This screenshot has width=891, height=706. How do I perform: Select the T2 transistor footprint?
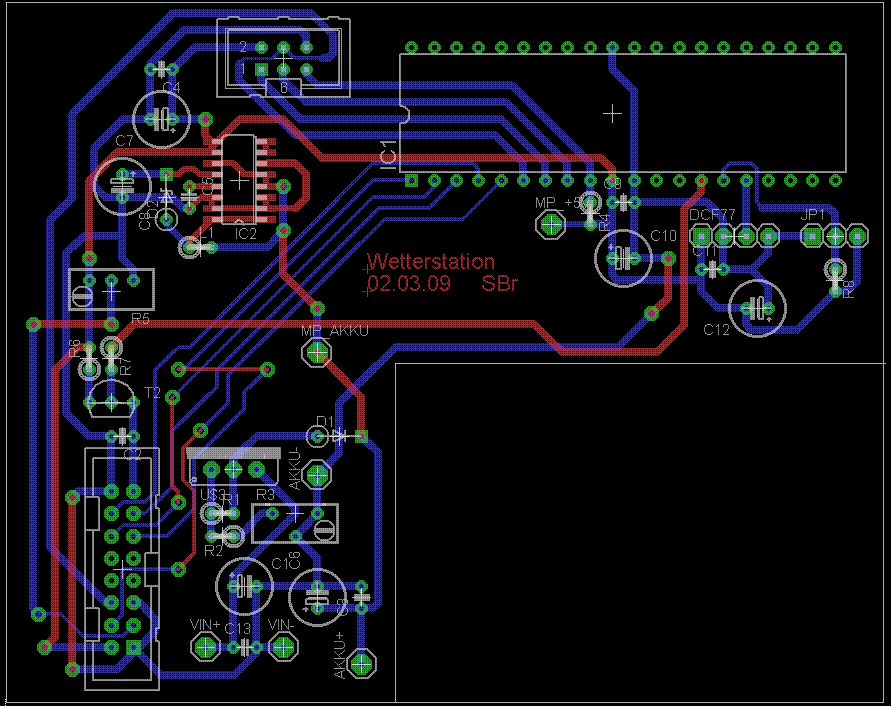pyautogui.click(x=111, y=398)
